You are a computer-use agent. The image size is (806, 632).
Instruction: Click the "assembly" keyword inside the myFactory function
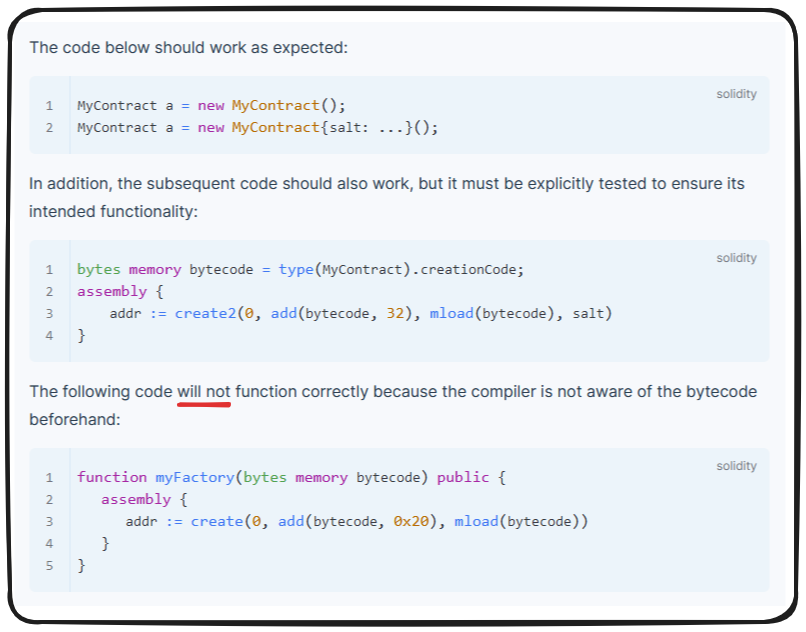coord(135,499)
